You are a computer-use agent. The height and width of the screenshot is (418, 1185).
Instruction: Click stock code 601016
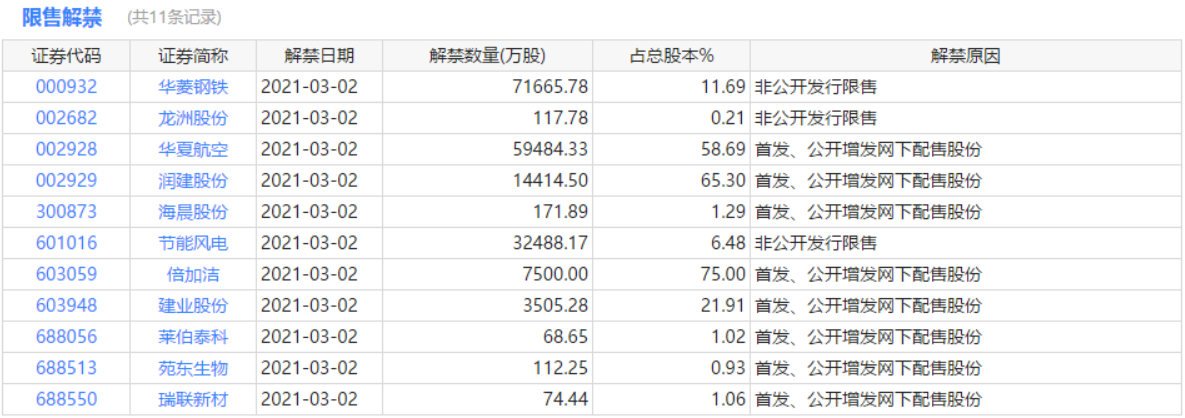[66, 243]
